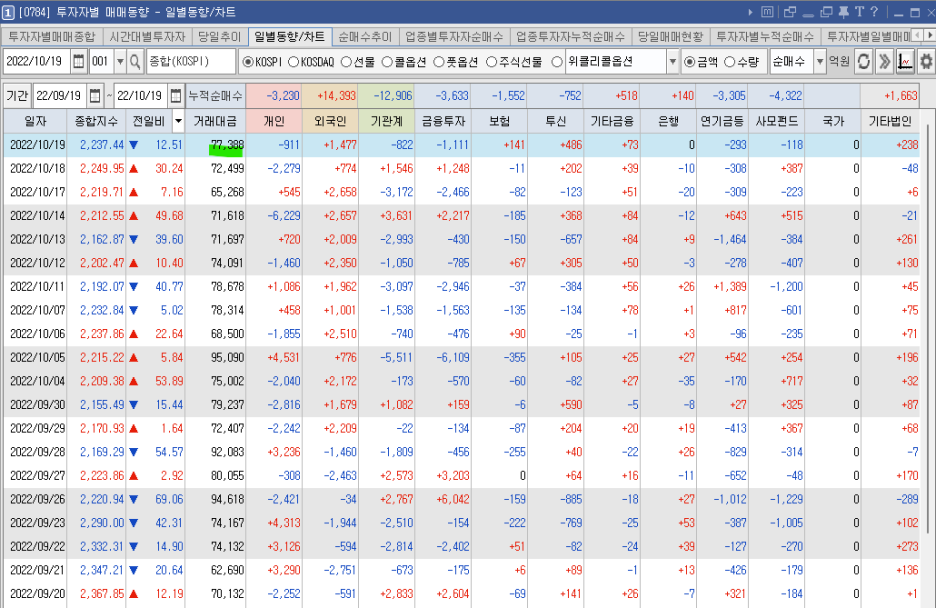The width and height of the screenshot is (936, 608).
Task: Select the 콜옵션 radio button
Action: pos(387,61)
